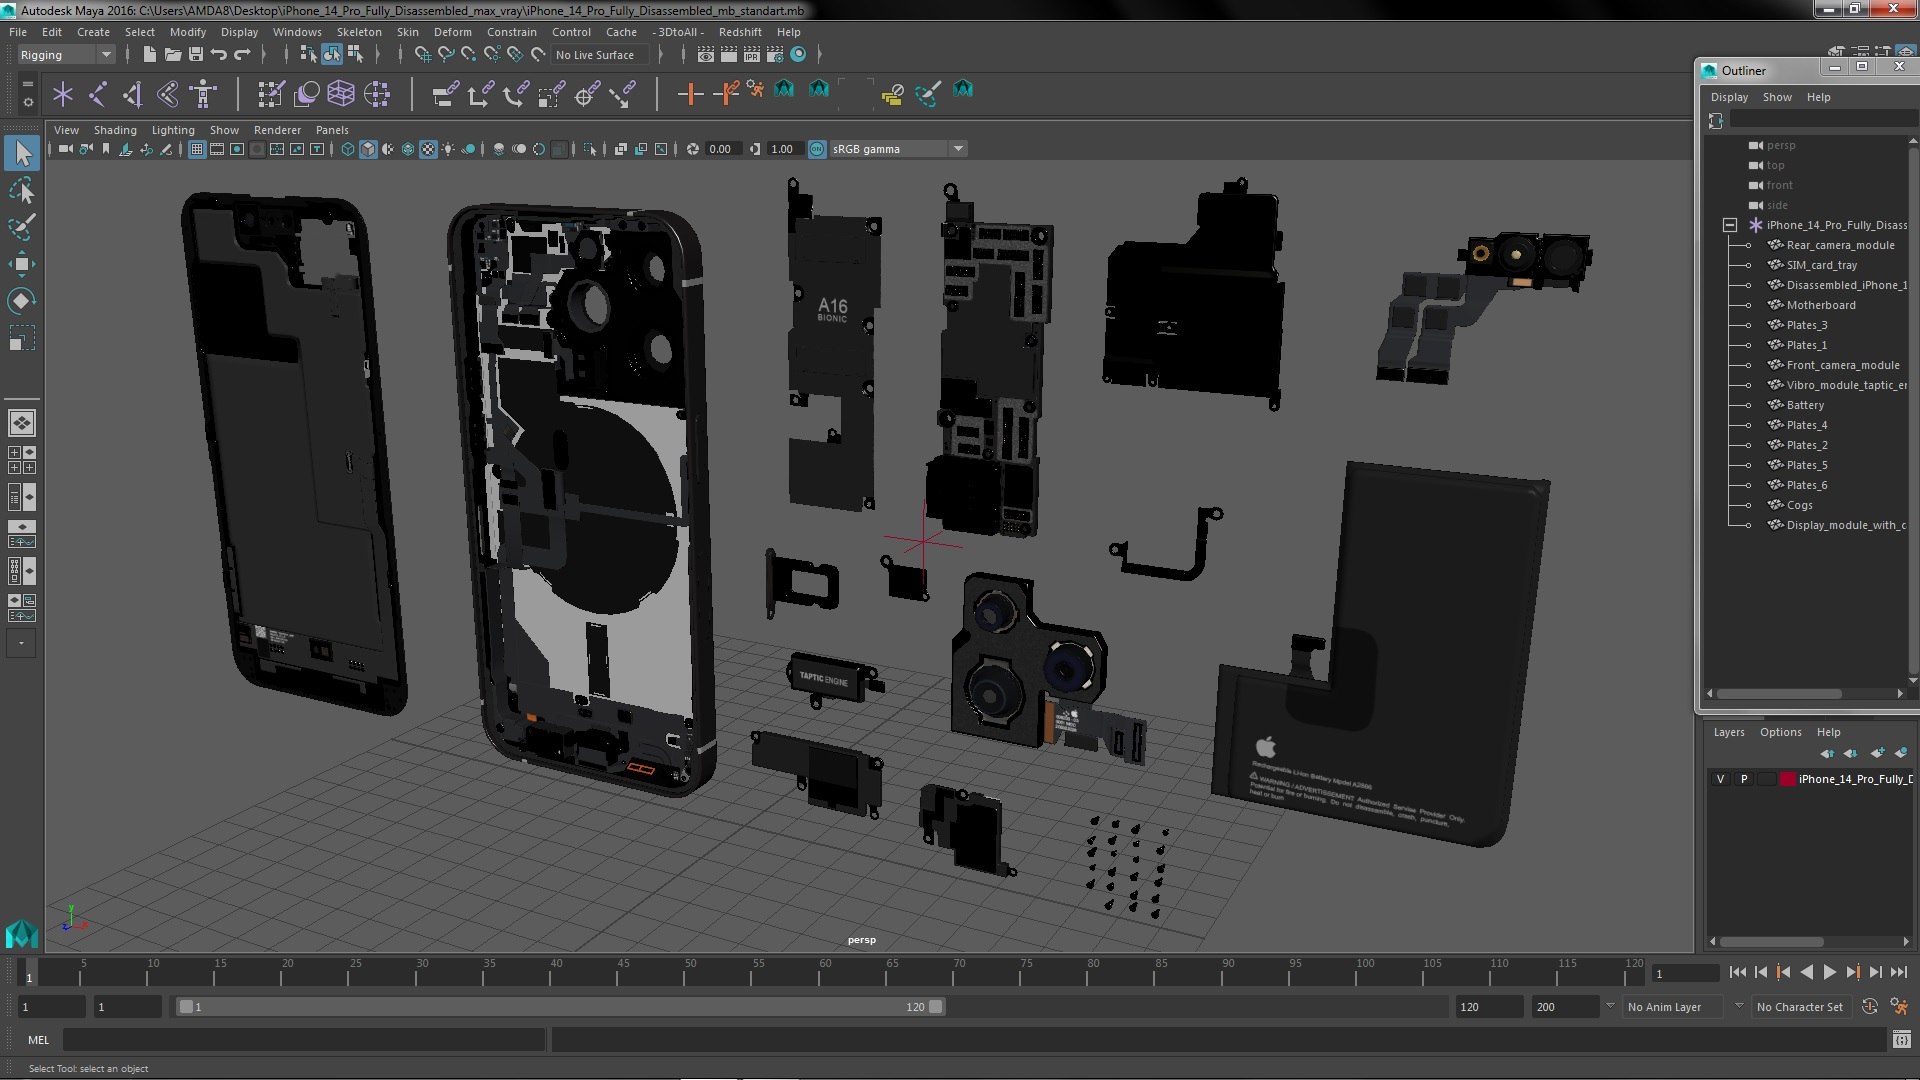Open the Rigging menu set dropdown
The image size is (1920, 1080).
tap(66, 55)
